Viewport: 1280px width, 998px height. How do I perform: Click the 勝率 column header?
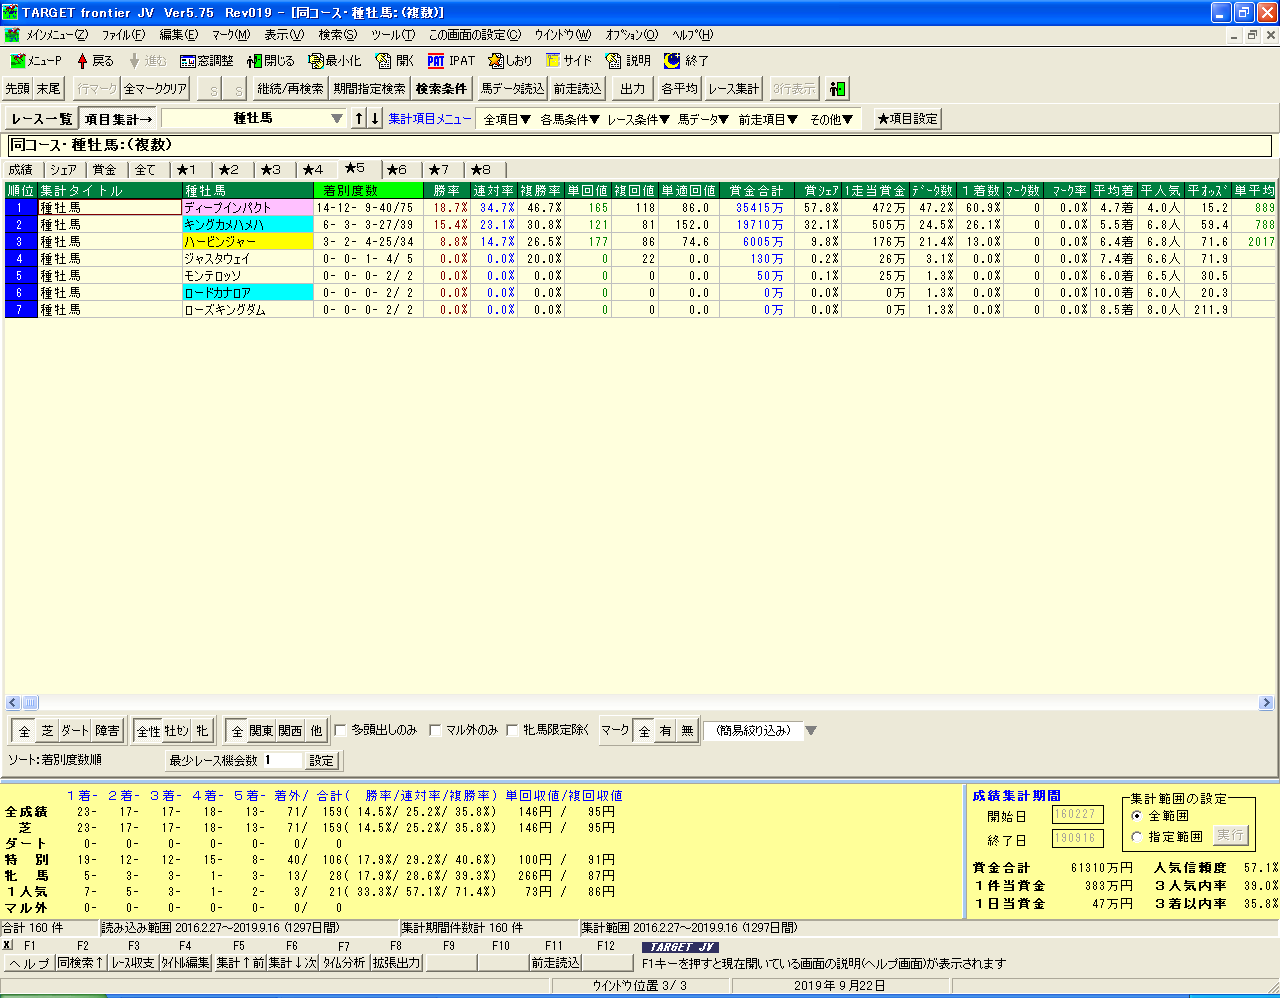coord(447,191)
